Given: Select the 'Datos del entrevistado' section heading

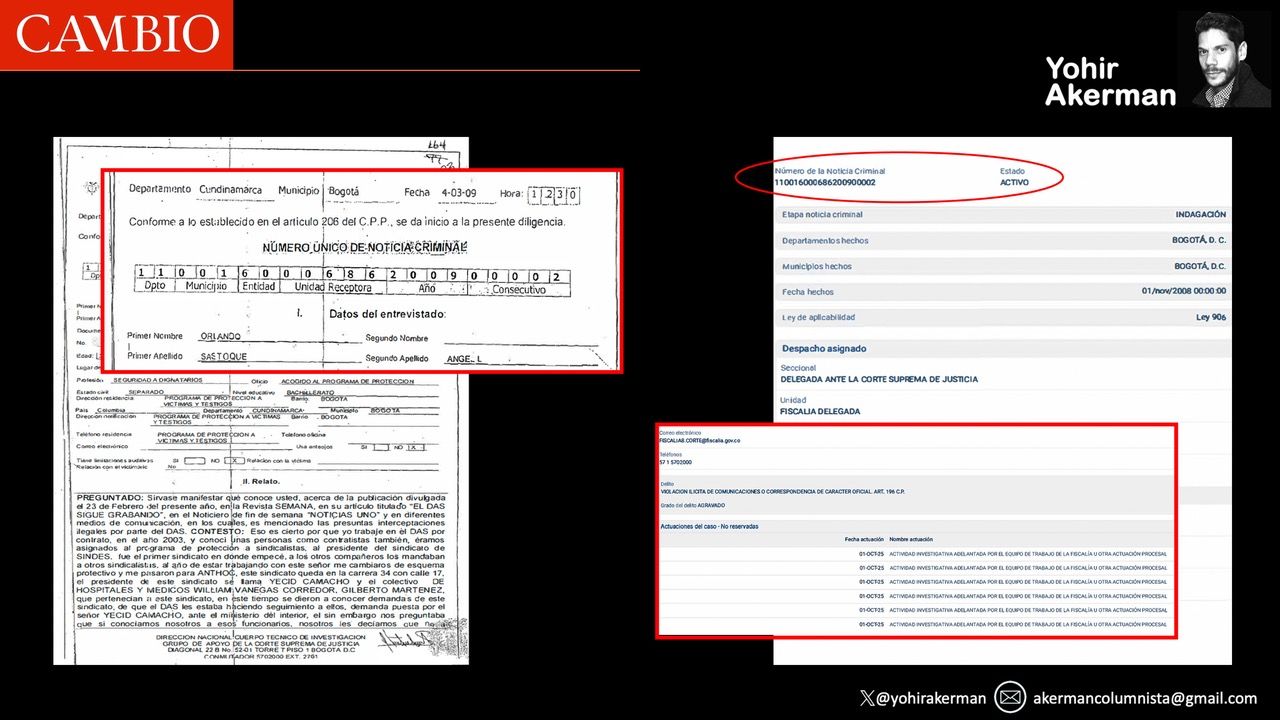Looking at the screenshot, I should point(387,314).
